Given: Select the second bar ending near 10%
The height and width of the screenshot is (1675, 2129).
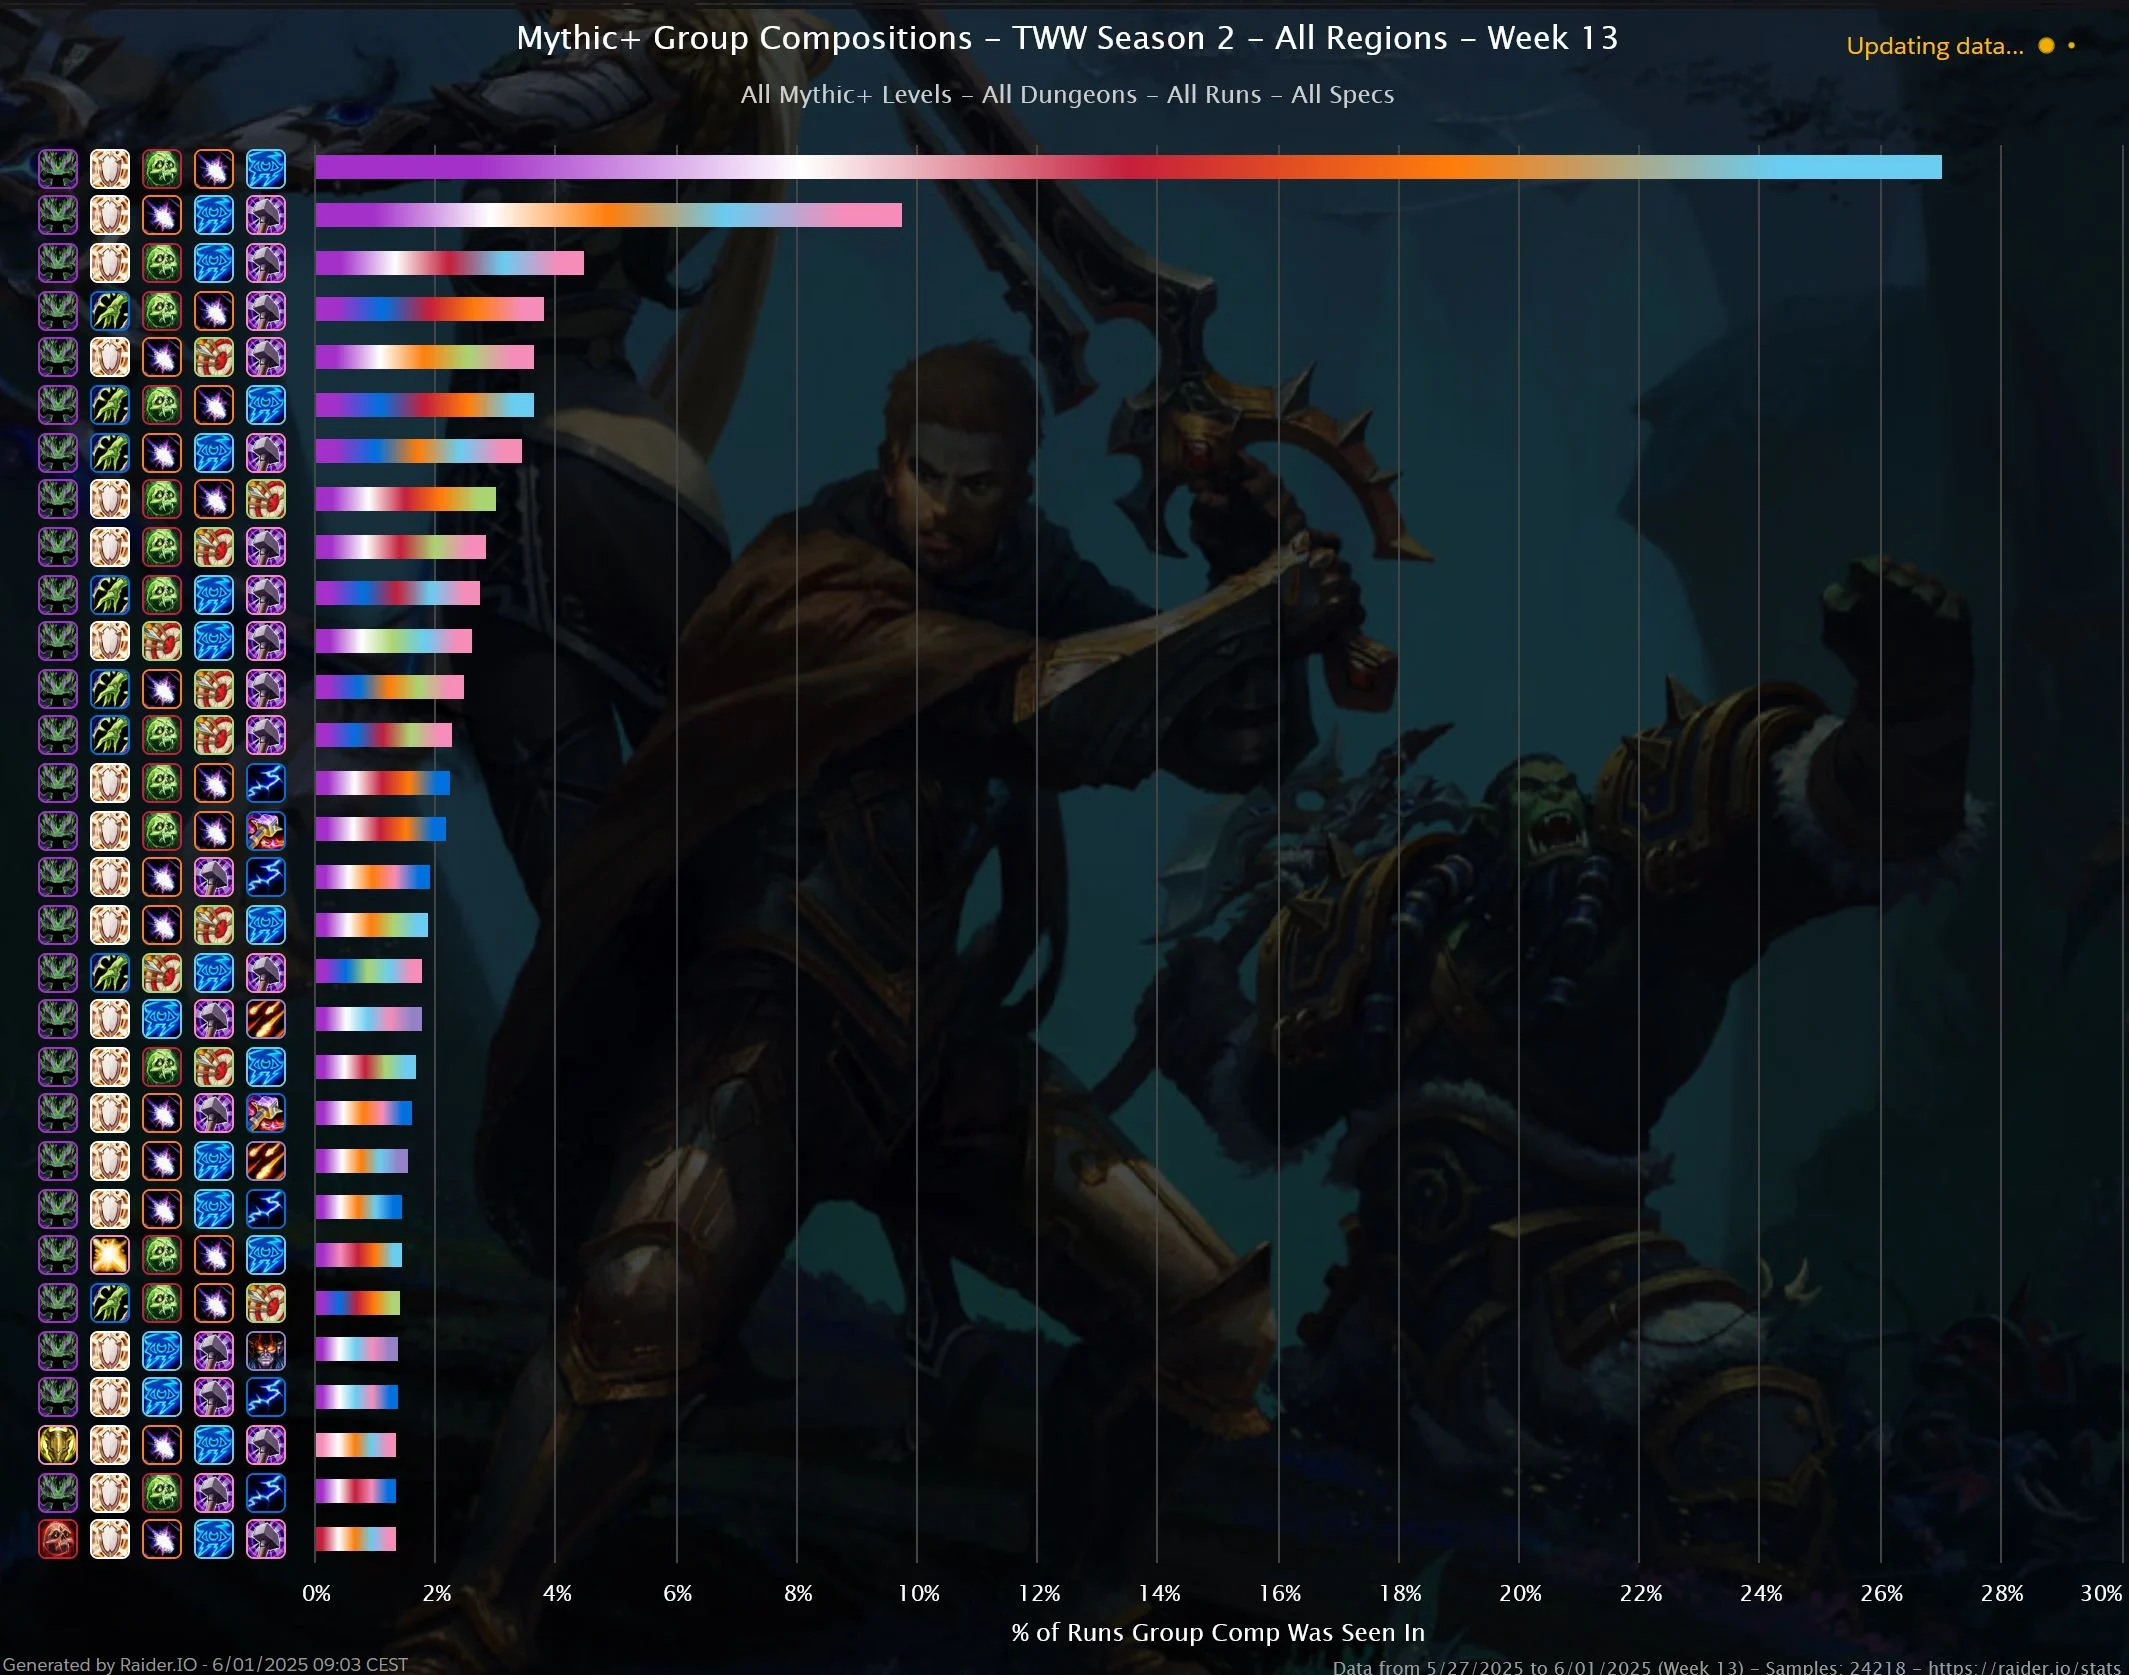Looking at the screenshot, I should (608, 215).
